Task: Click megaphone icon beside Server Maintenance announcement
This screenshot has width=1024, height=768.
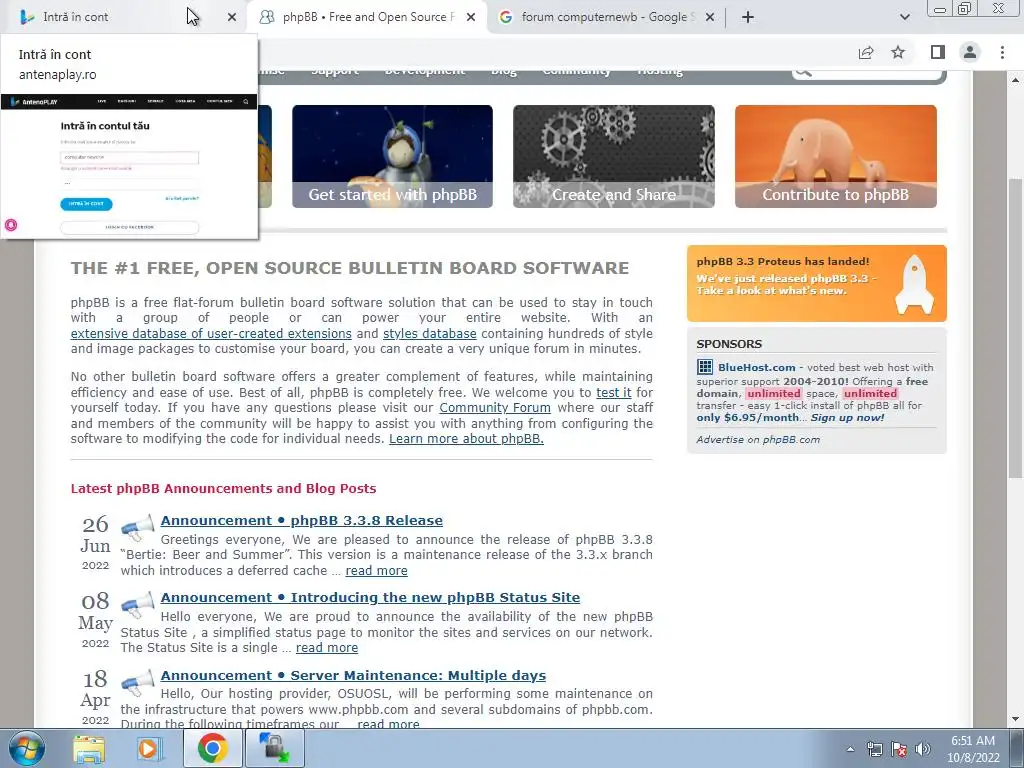Action: [138, 682]
